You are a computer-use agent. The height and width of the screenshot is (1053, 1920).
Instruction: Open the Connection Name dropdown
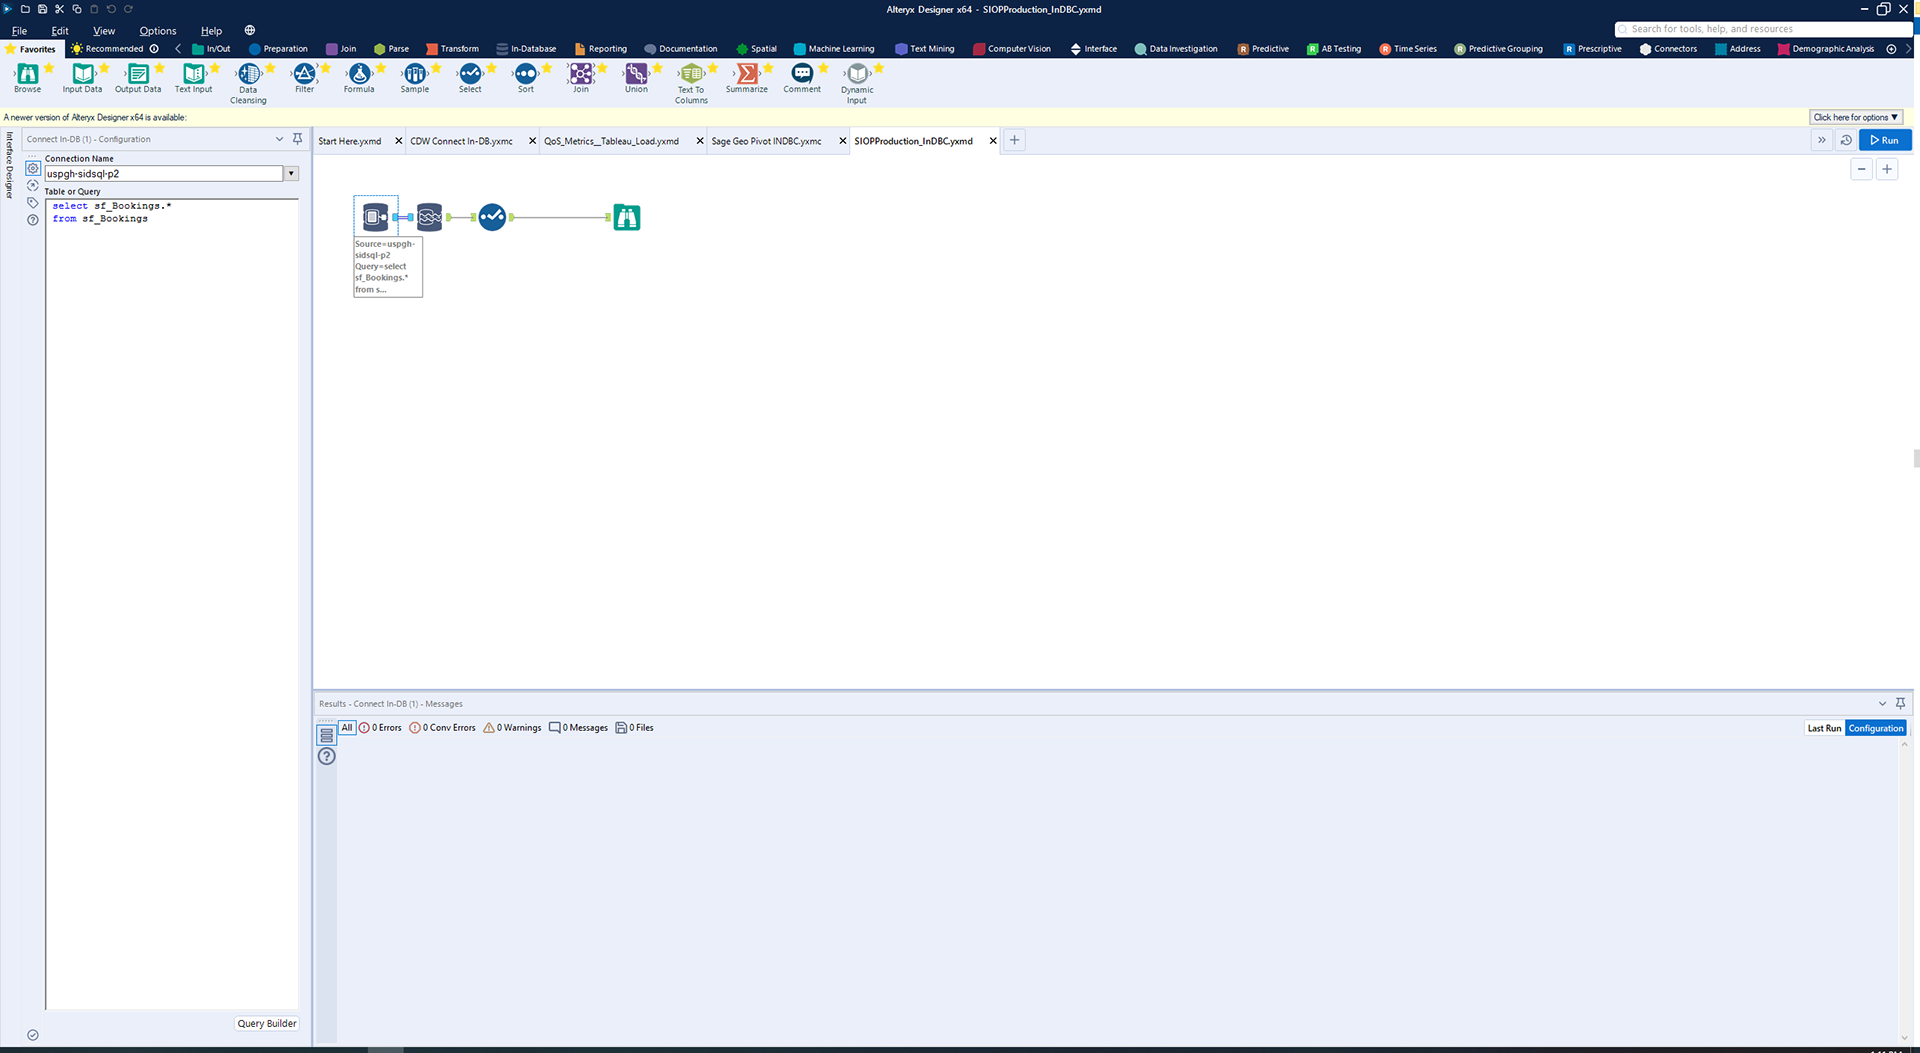(x=291, y=174)
